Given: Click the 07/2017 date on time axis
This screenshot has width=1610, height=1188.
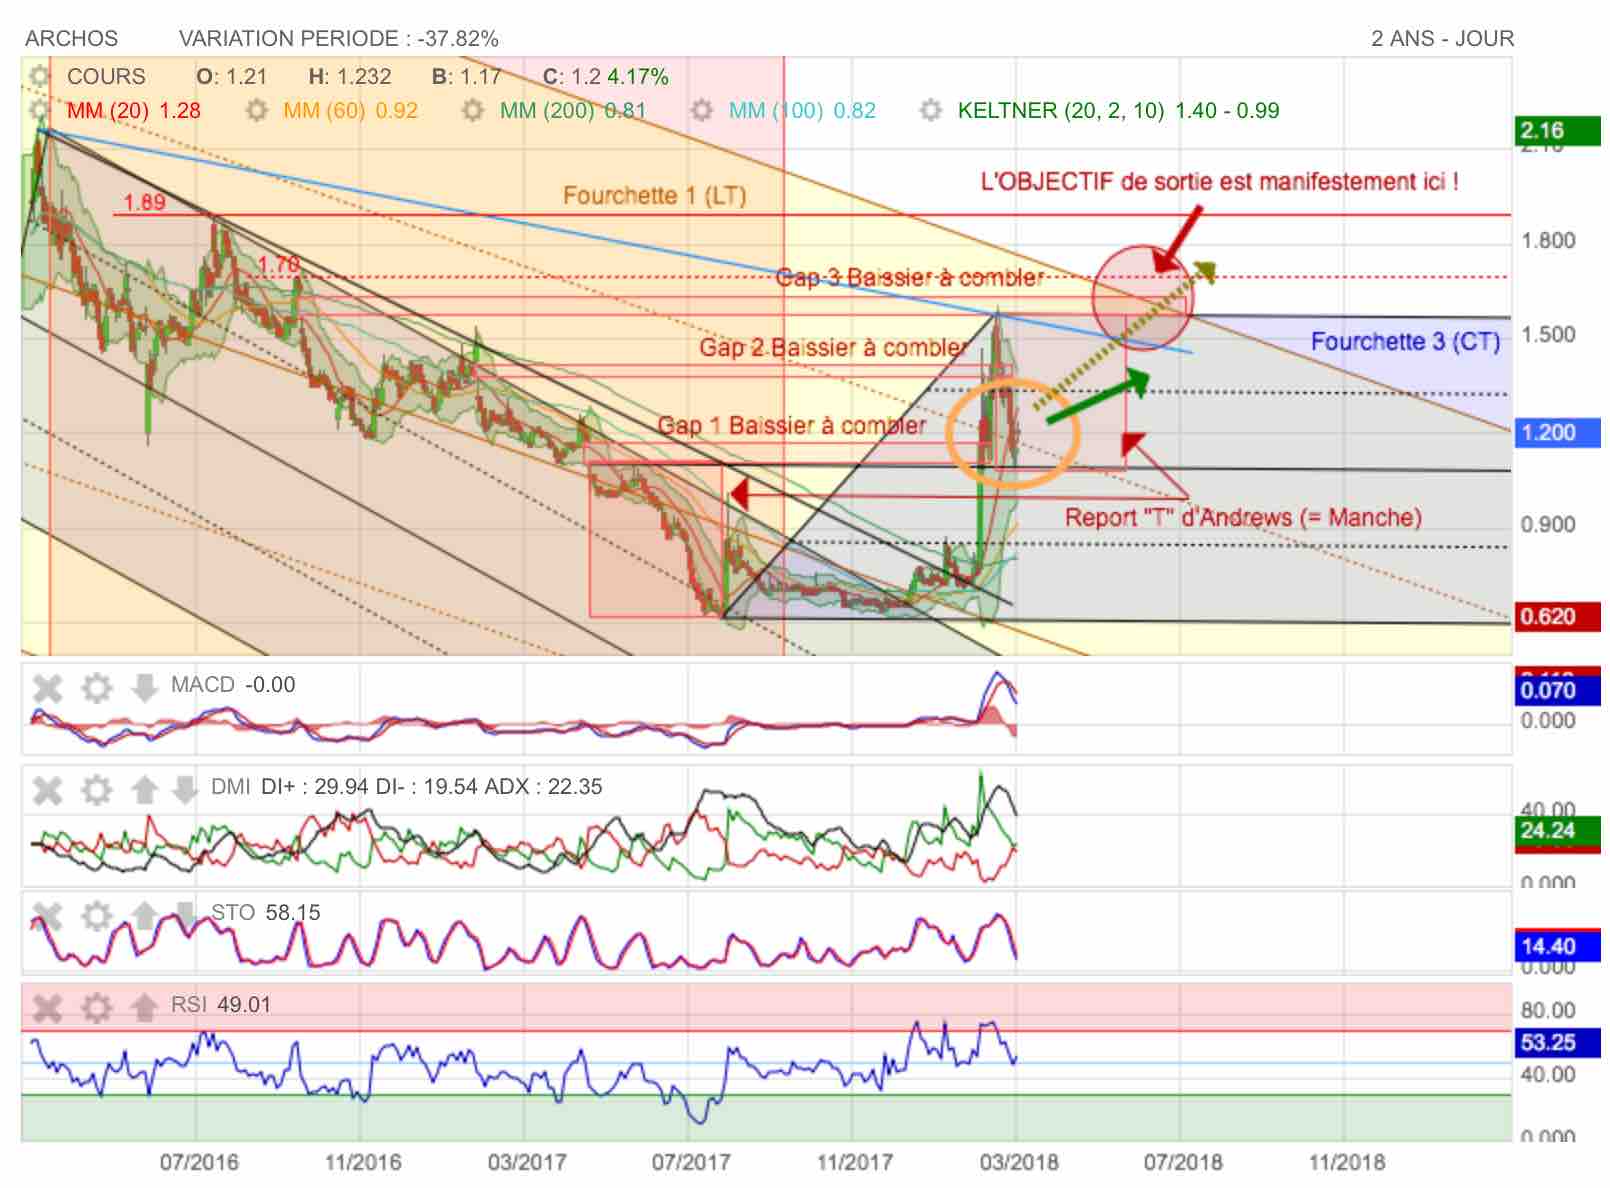Looking at the screenshot, I should [691, 1163].
